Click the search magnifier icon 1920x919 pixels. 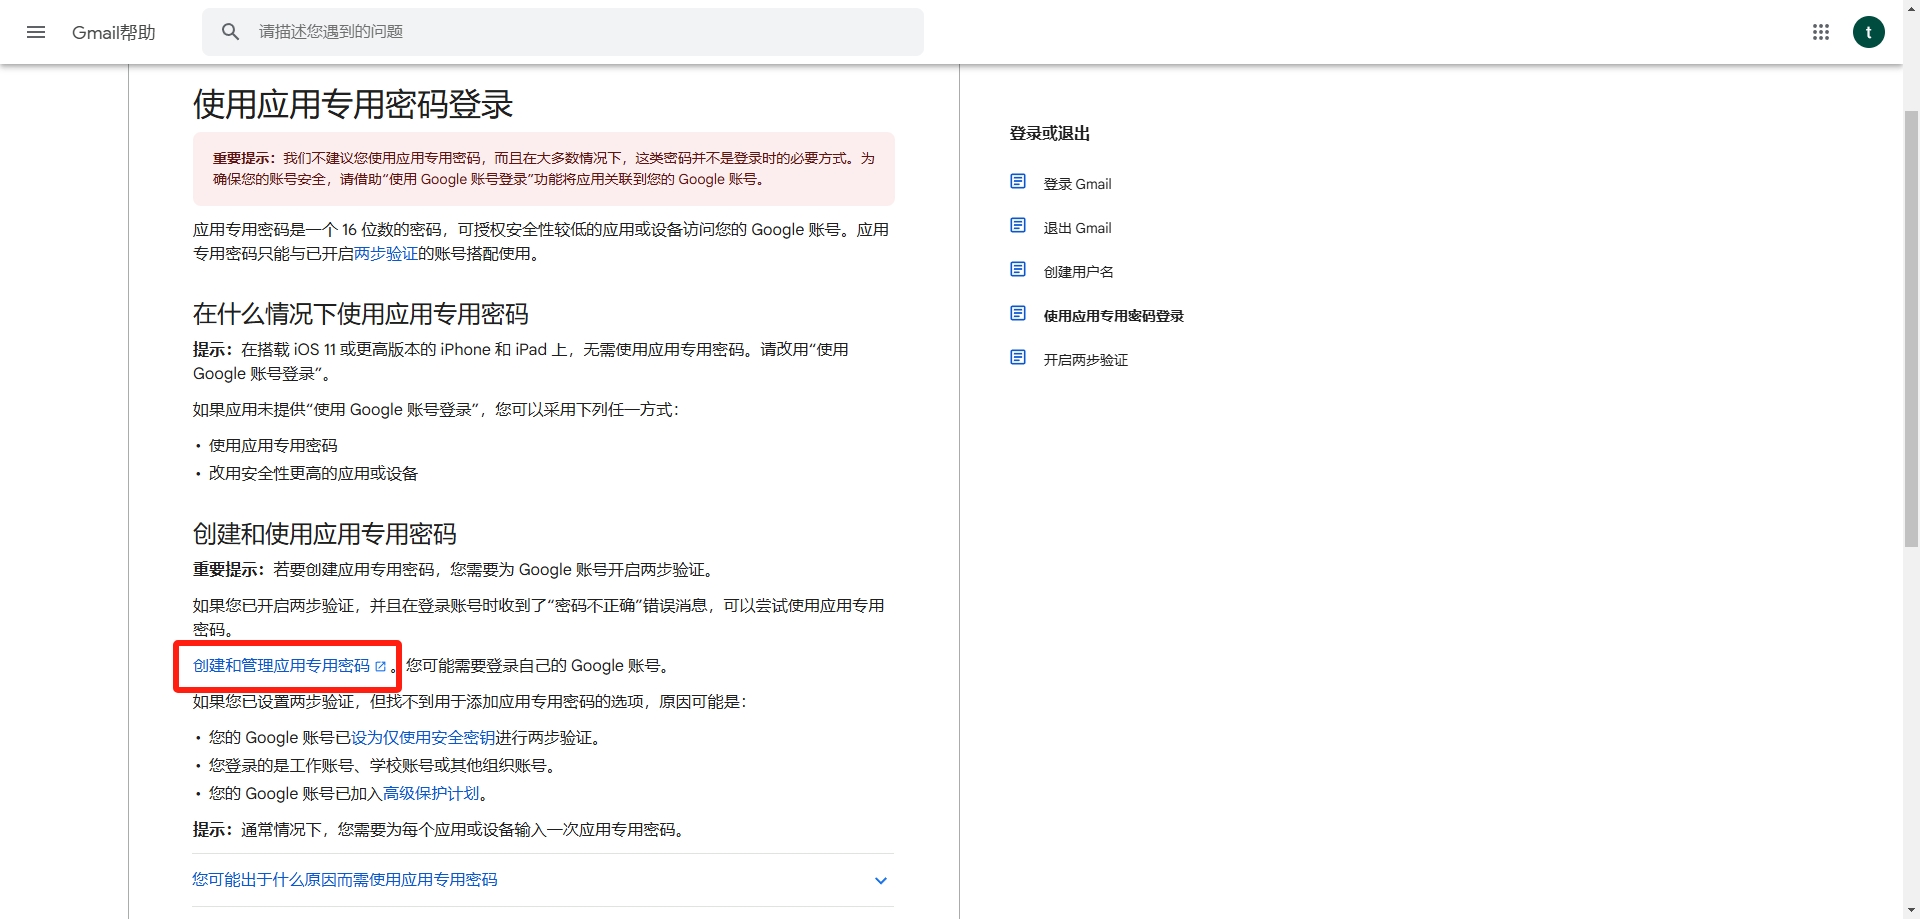231,32
